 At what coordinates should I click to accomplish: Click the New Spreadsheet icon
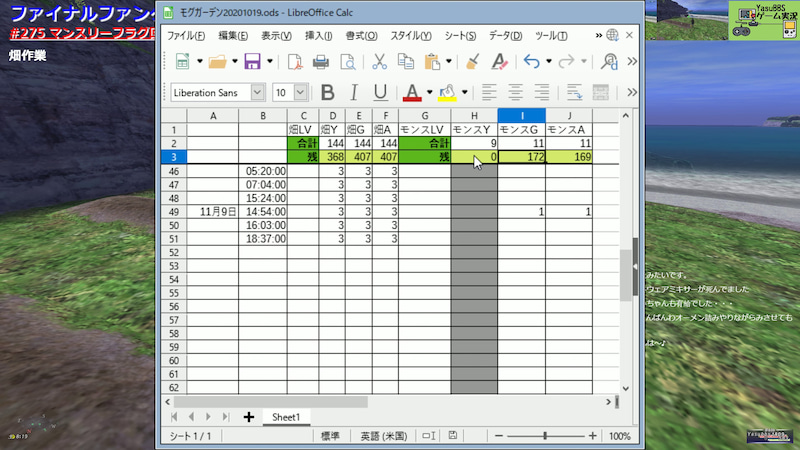(x=182, y=62)
